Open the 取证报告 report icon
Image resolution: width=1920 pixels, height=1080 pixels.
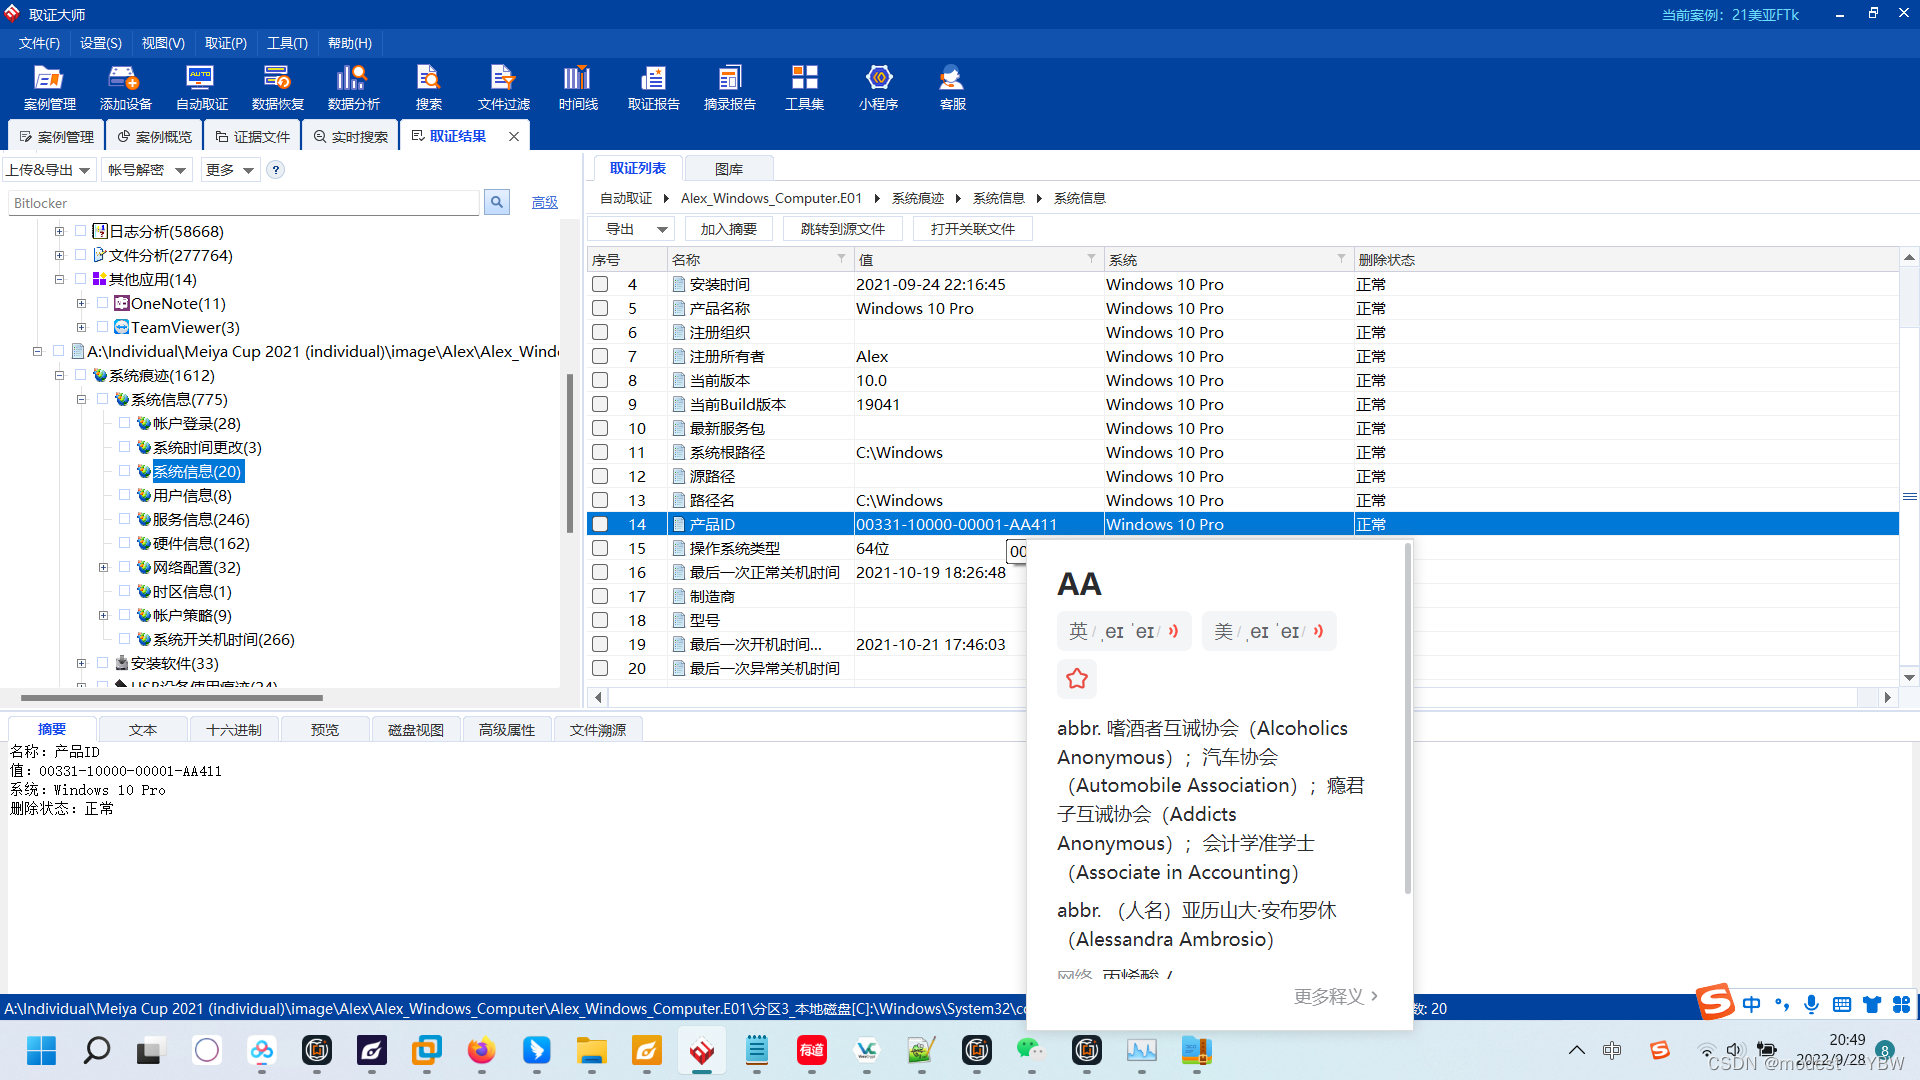pyautogui.click(x=653, y=87)
